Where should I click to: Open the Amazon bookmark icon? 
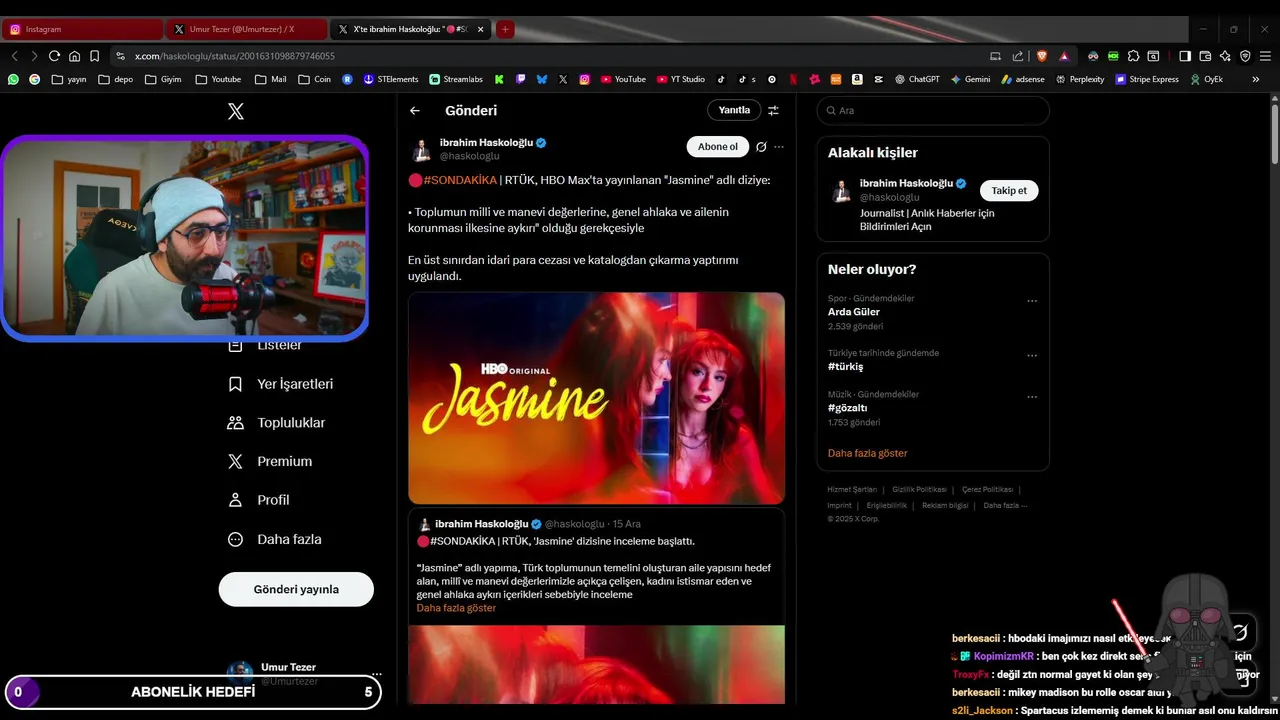pyautogui.click(x=857, y=79)
